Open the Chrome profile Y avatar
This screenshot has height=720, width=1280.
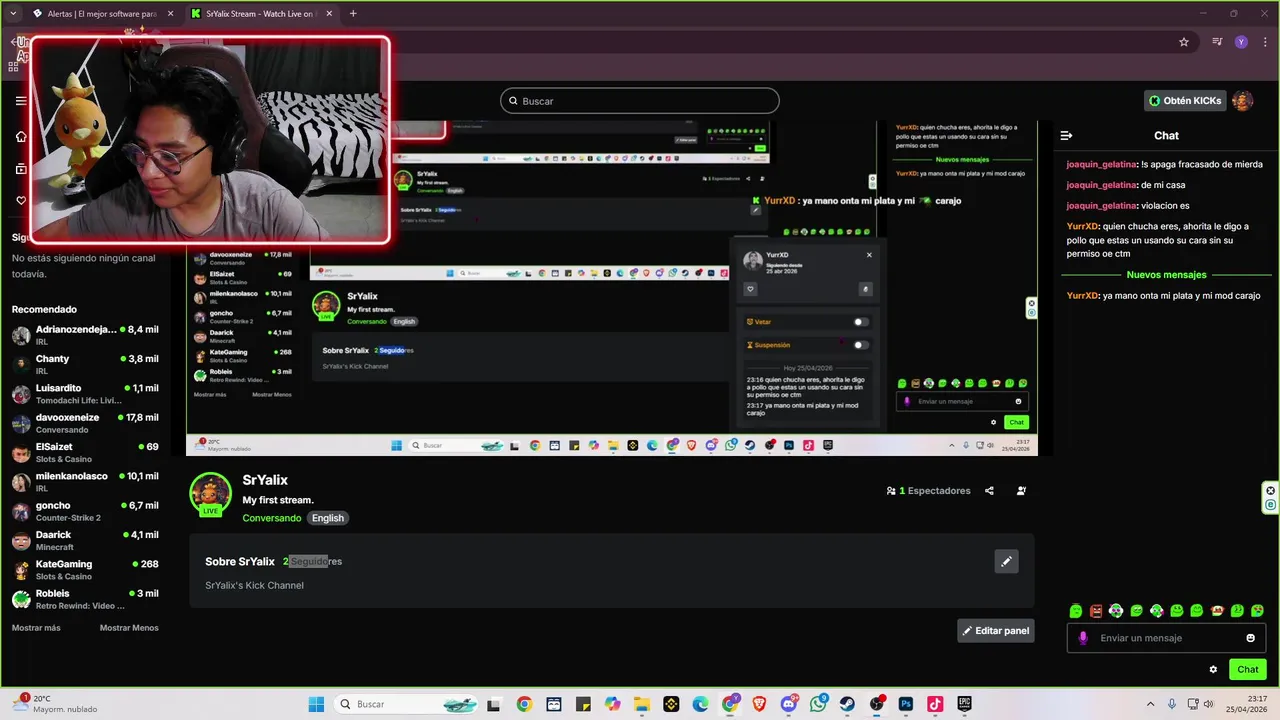(1241, 42)
